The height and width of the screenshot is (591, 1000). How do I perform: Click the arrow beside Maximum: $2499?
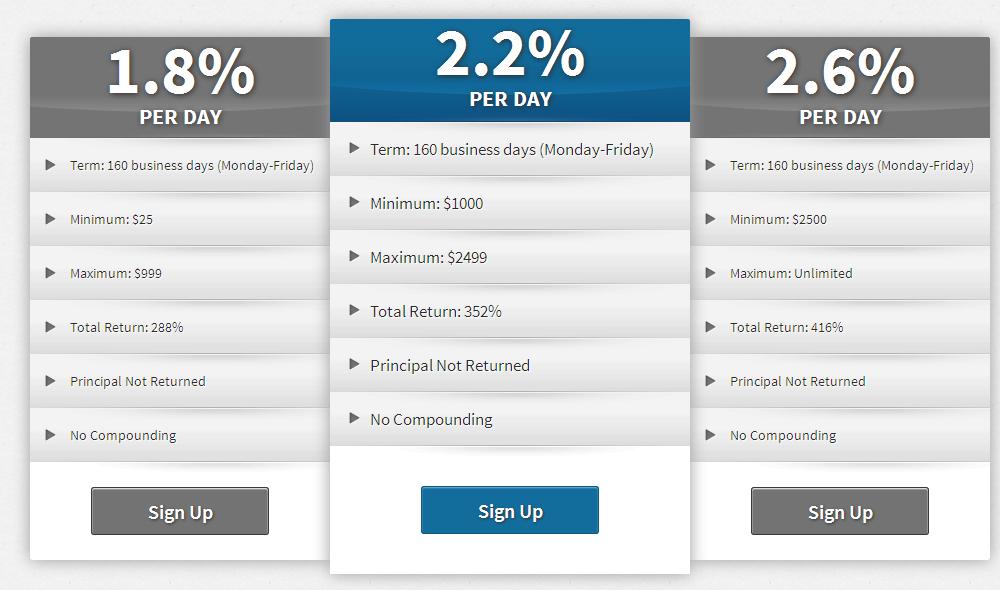pos(354,256)
